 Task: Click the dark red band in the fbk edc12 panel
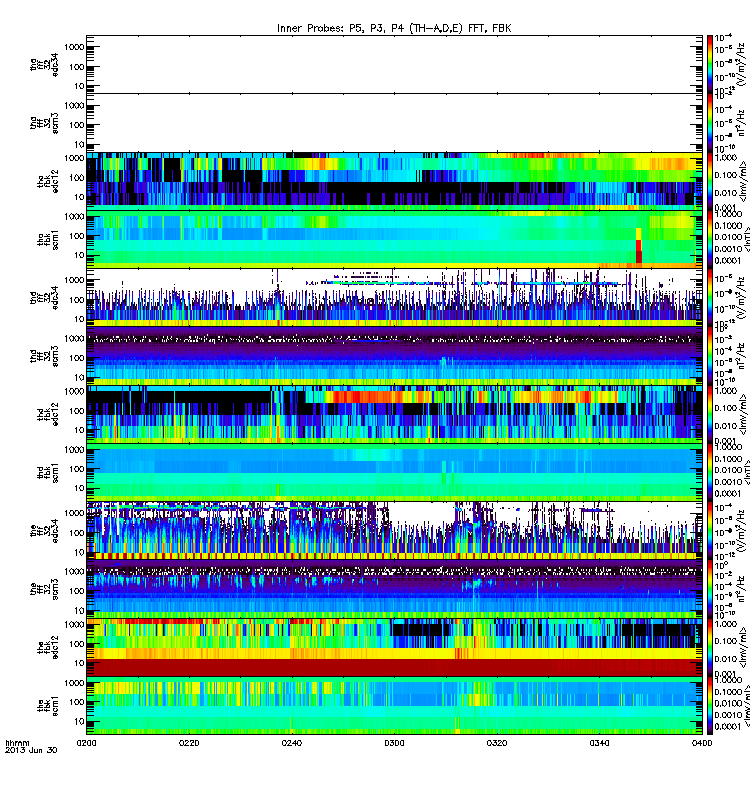coord(394,667)
